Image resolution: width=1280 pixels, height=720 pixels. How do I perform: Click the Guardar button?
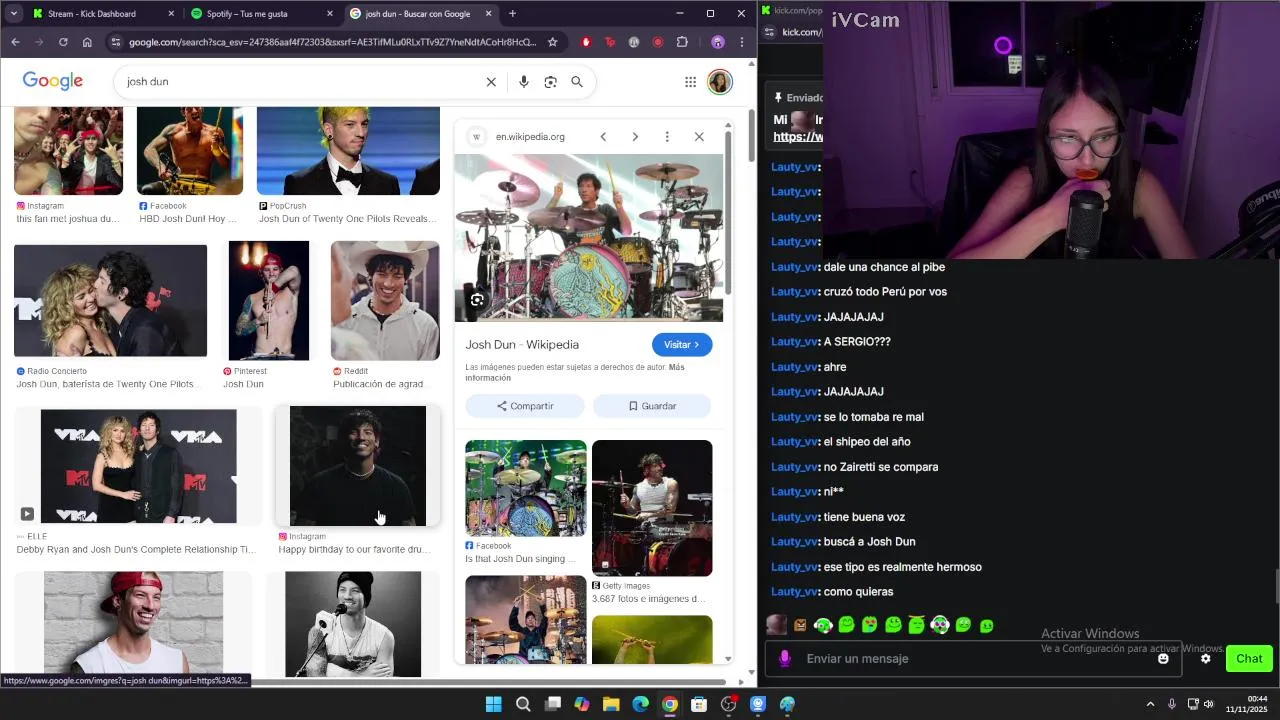652,406
